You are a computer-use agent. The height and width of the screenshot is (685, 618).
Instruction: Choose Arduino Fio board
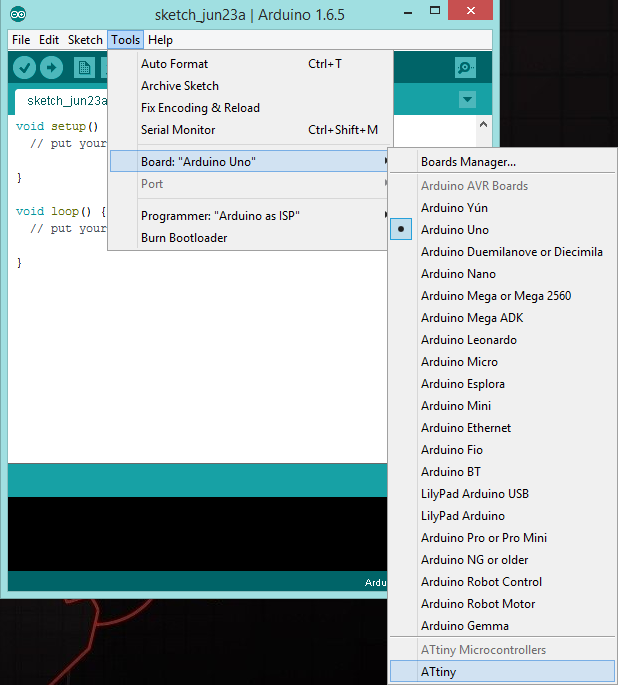pos(502,450)
